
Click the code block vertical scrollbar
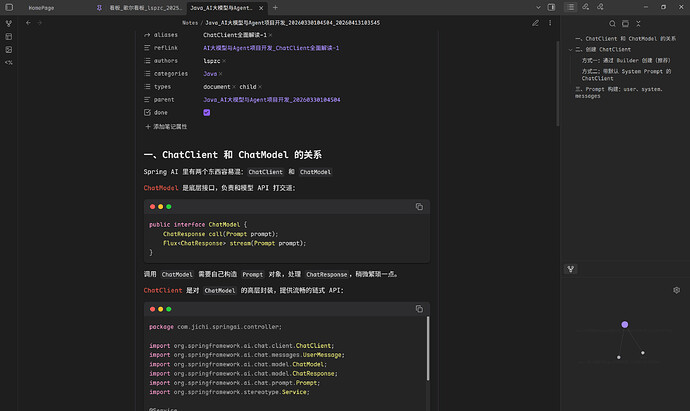(428, 348)
